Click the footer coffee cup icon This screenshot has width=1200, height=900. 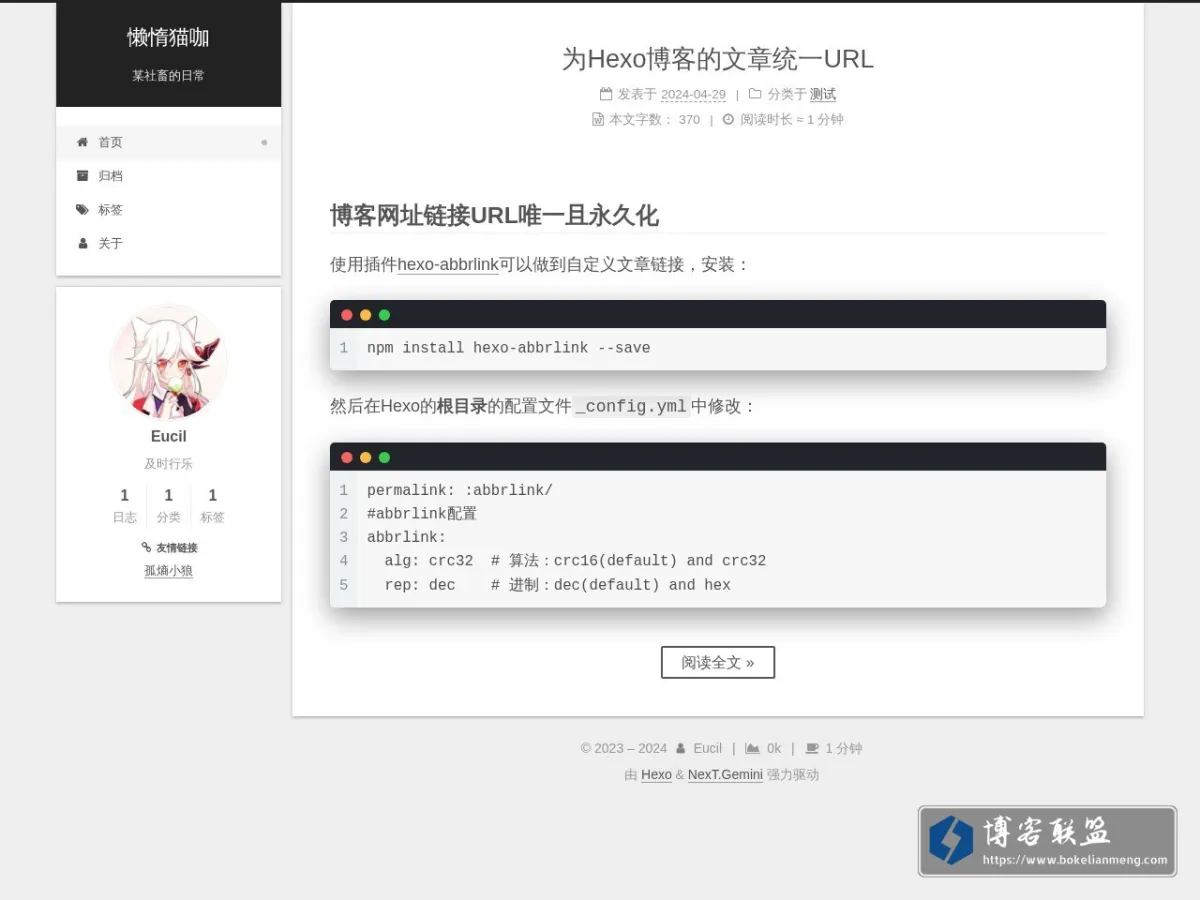[x=812, y=748]
